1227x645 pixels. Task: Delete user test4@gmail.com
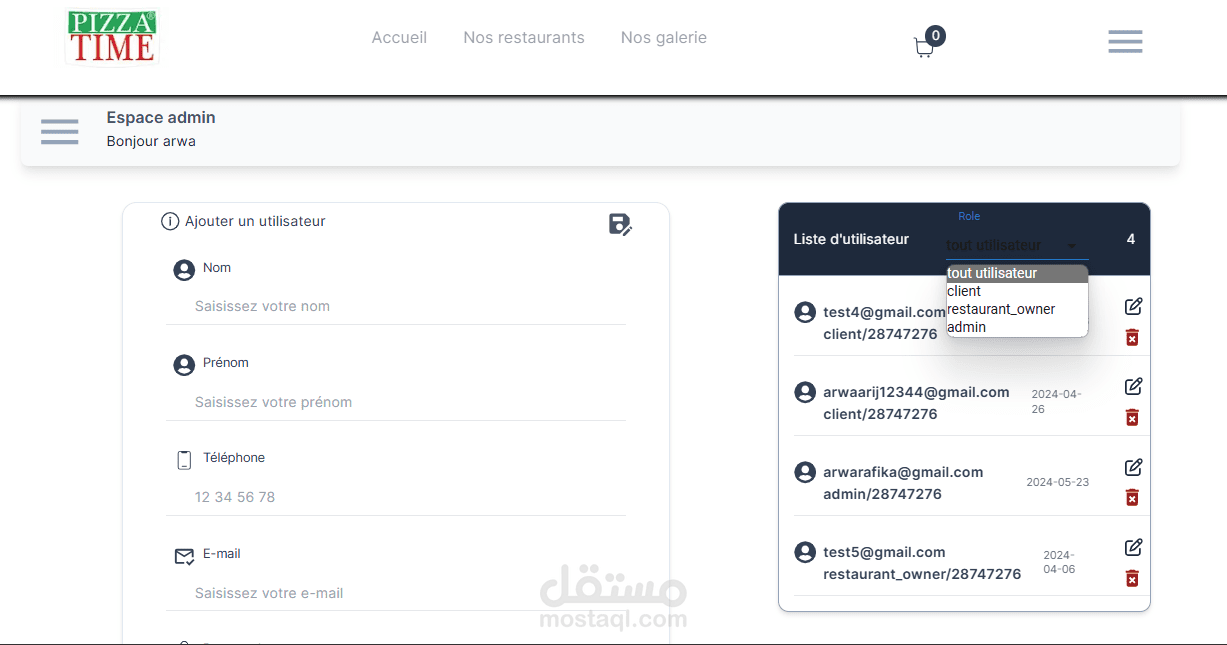click(1132, 337)
